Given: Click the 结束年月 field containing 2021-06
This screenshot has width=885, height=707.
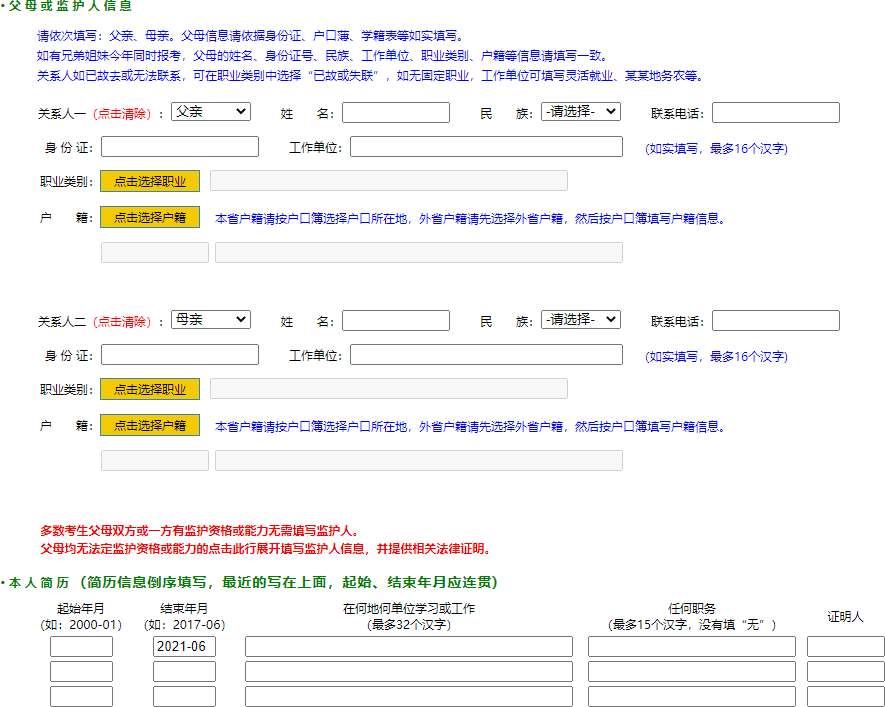Looking at the screenshot, I should 184,647.
